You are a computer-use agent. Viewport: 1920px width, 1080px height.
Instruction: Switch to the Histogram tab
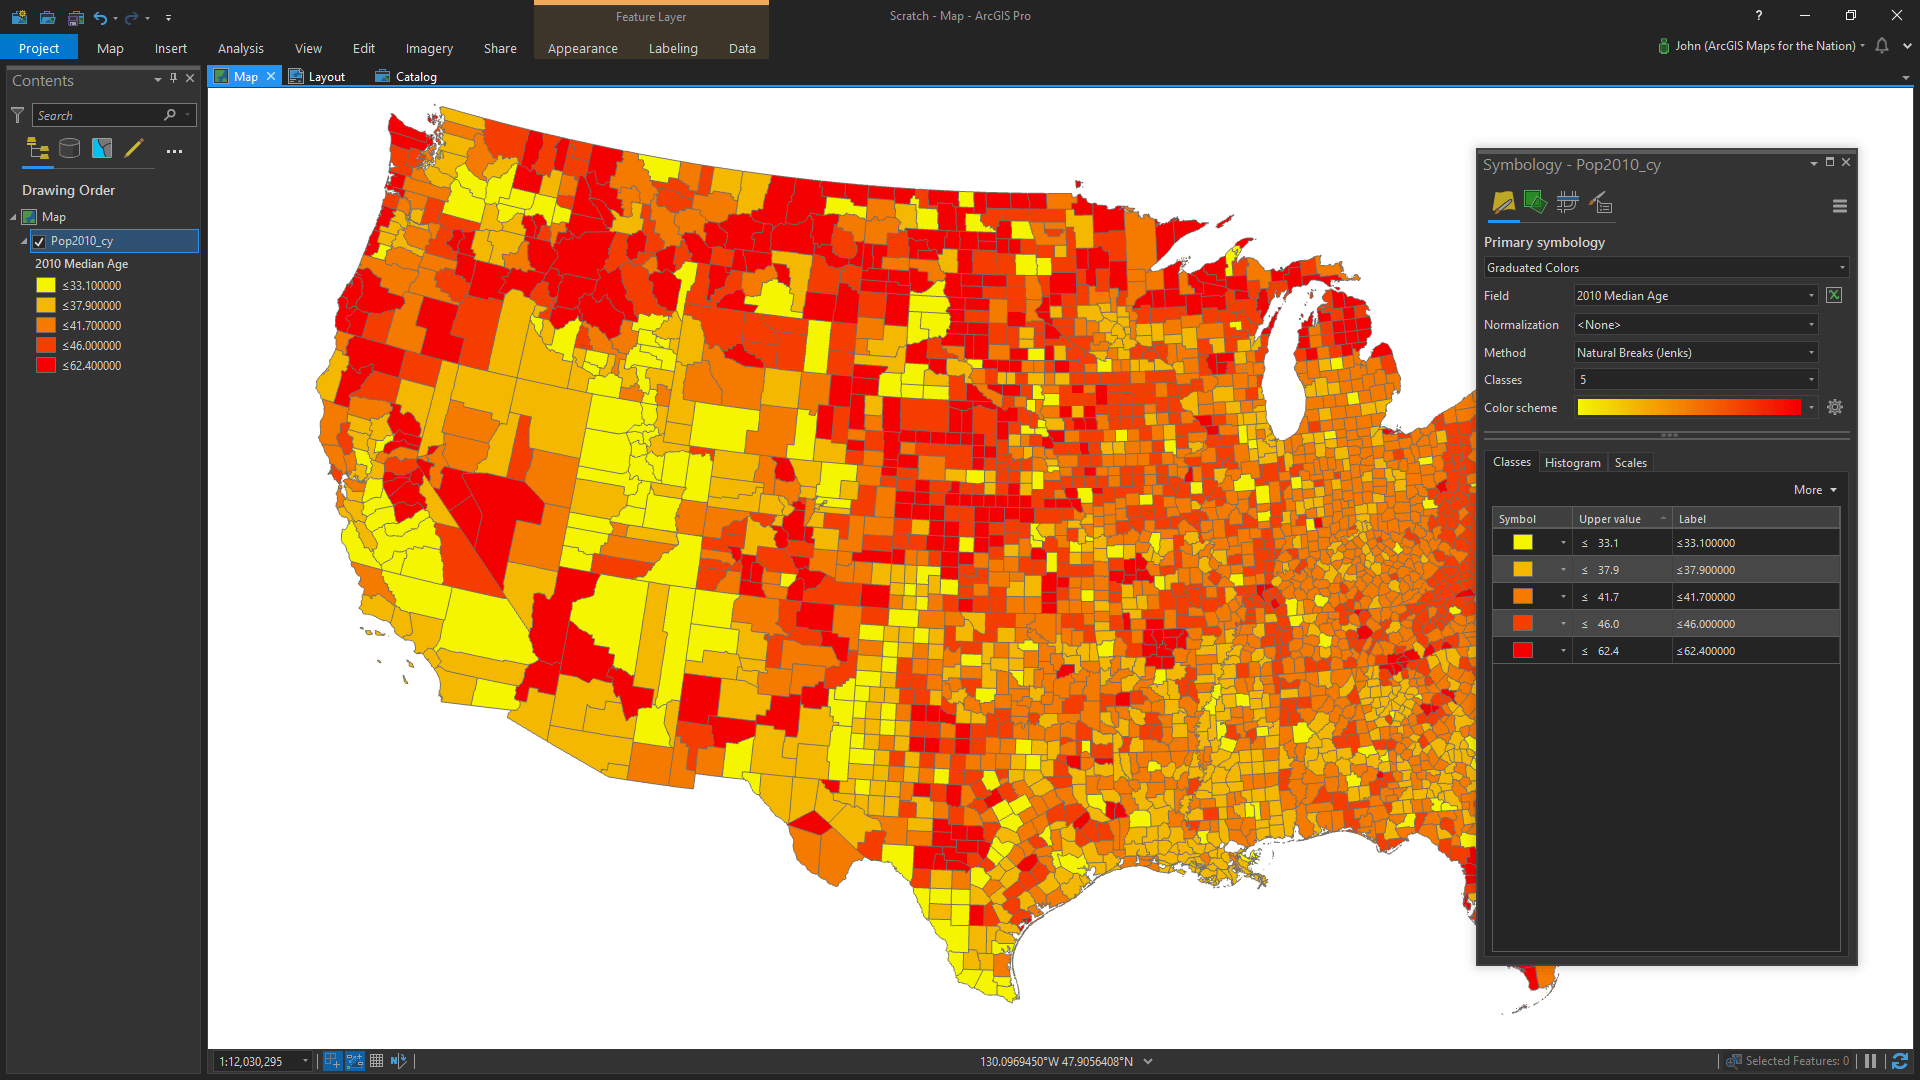point(1572,462)
